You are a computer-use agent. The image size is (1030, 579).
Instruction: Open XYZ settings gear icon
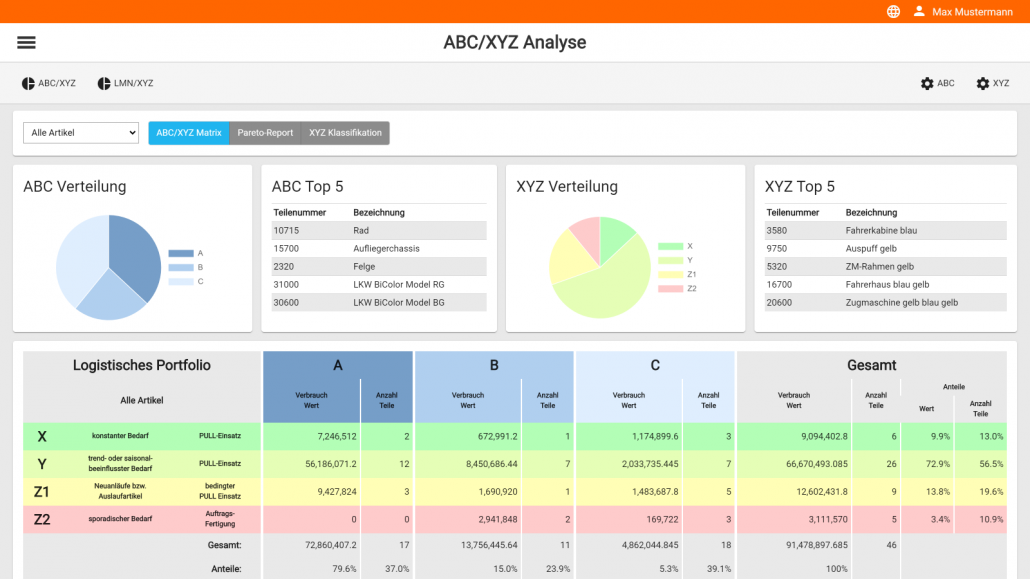pyautogui.click(x=983, y=84)
